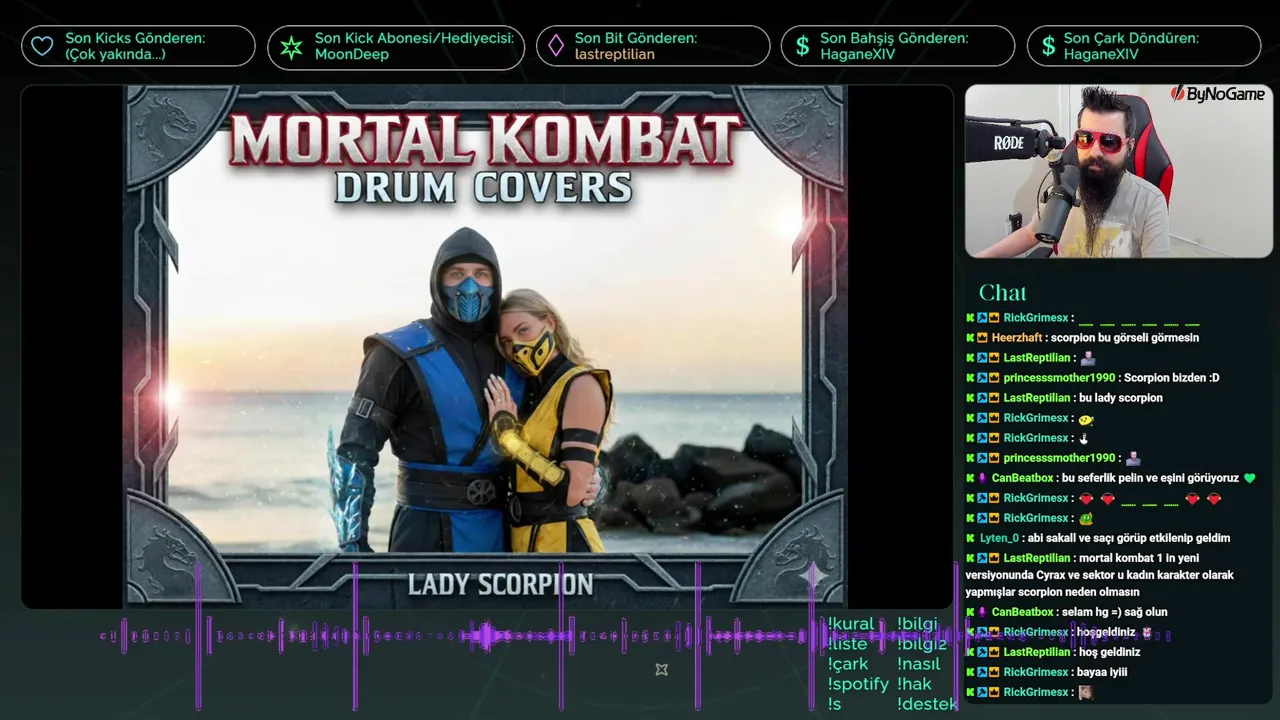Image resolution: width=1280 pixels, height=720 pixels.
Task: Click the !bilgi2 command text
Action: (x=922, y=644)
